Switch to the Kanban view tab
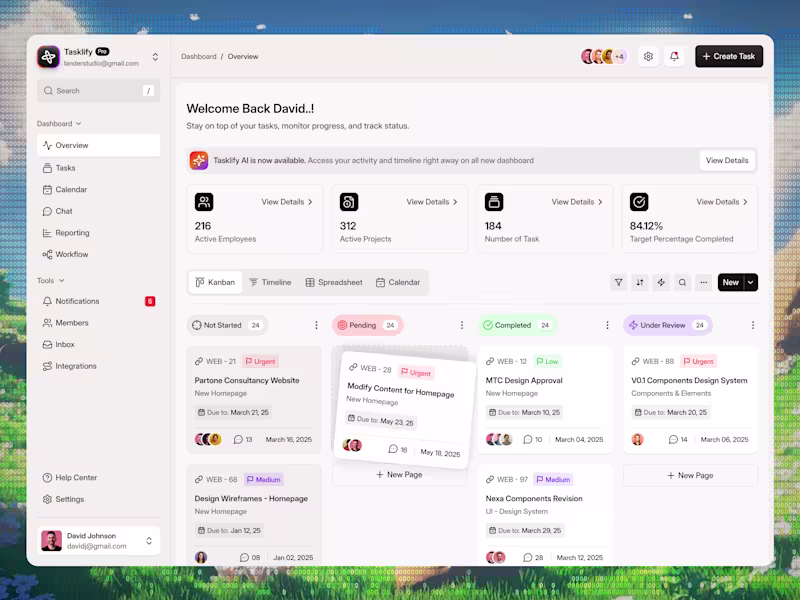 click(x=215, y=282)
